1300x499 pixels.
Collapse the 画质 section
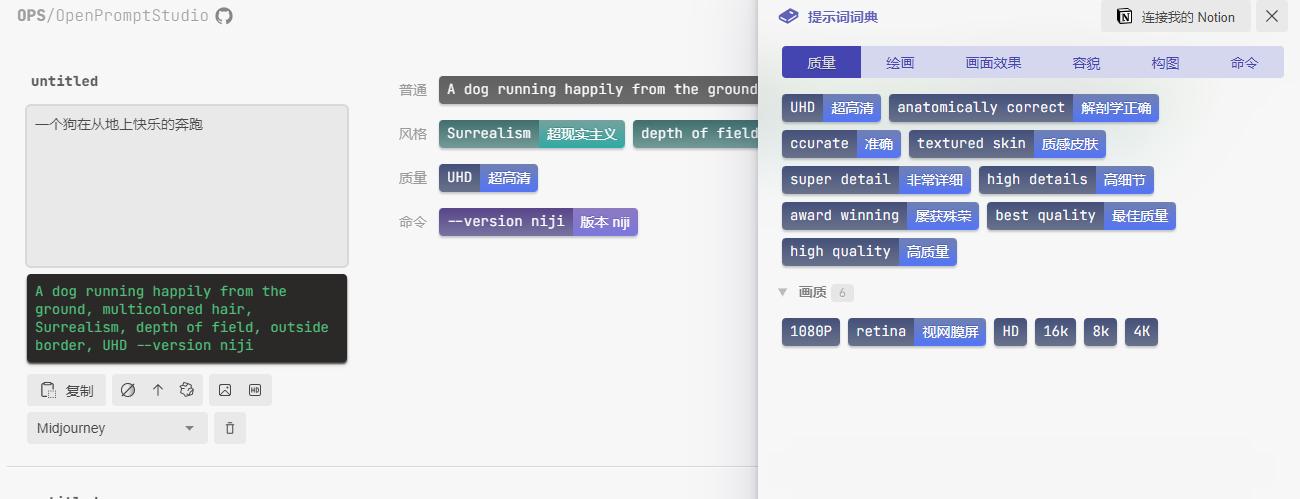[x=783, y=293]
